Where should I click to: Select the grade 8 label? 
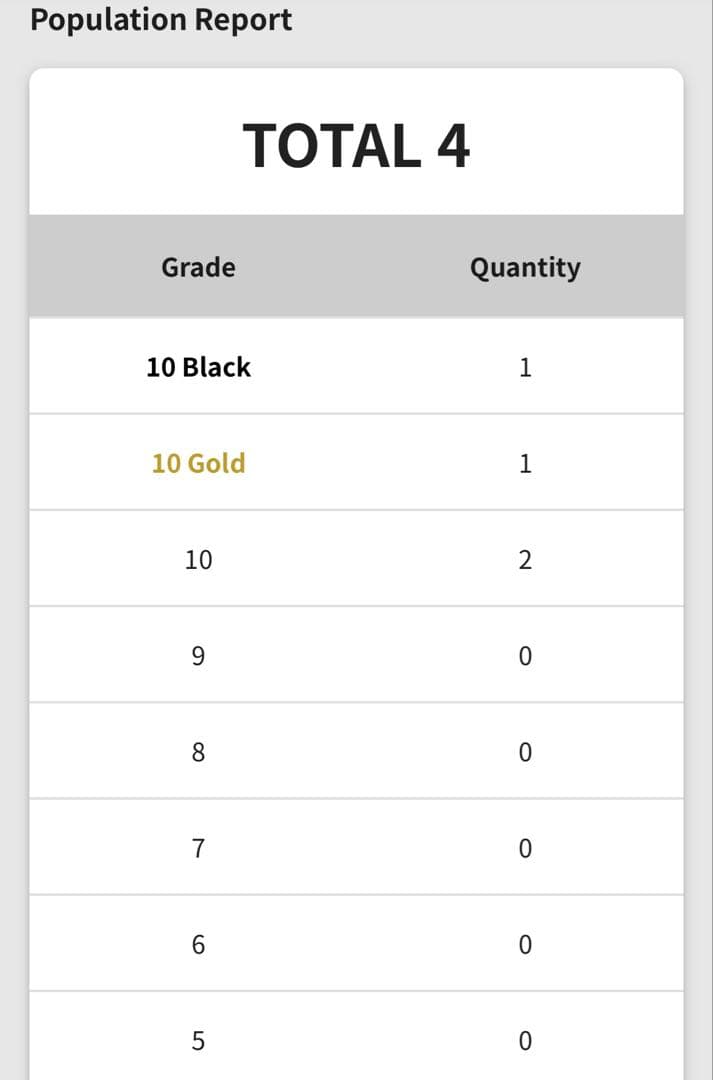(198, 752)
